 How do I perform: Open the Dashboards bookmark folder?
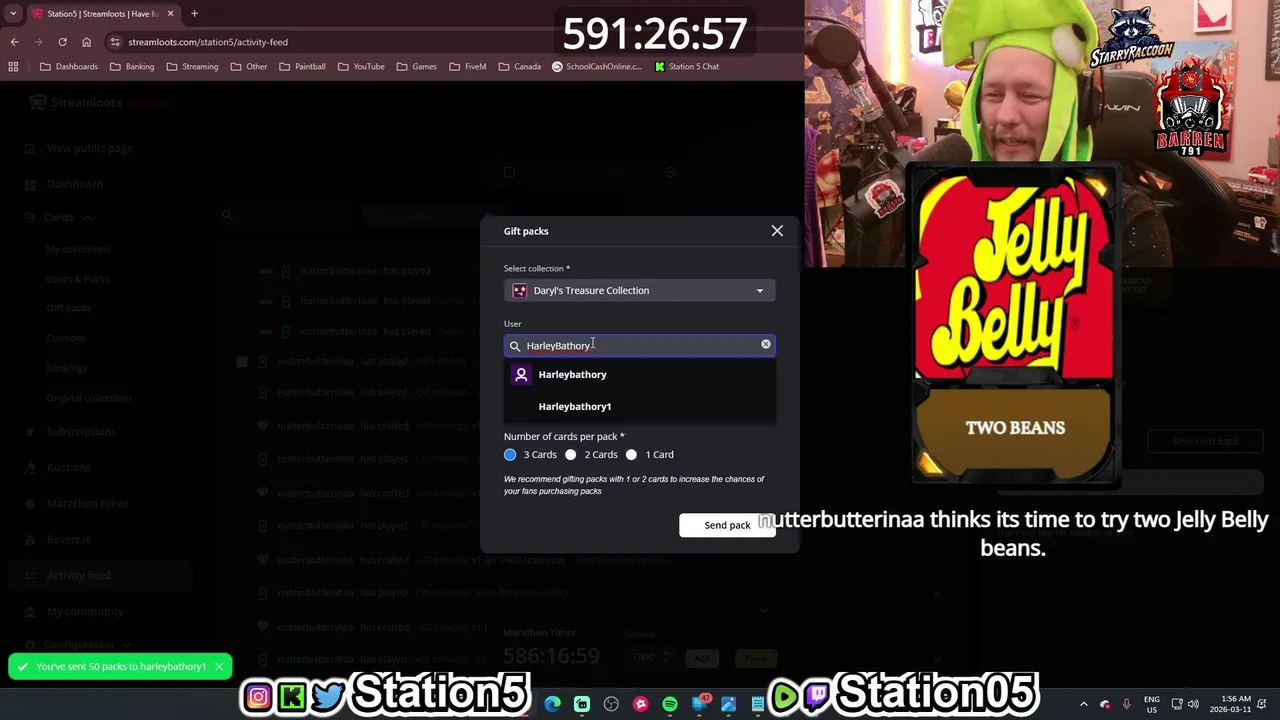(x=69, y=67)
